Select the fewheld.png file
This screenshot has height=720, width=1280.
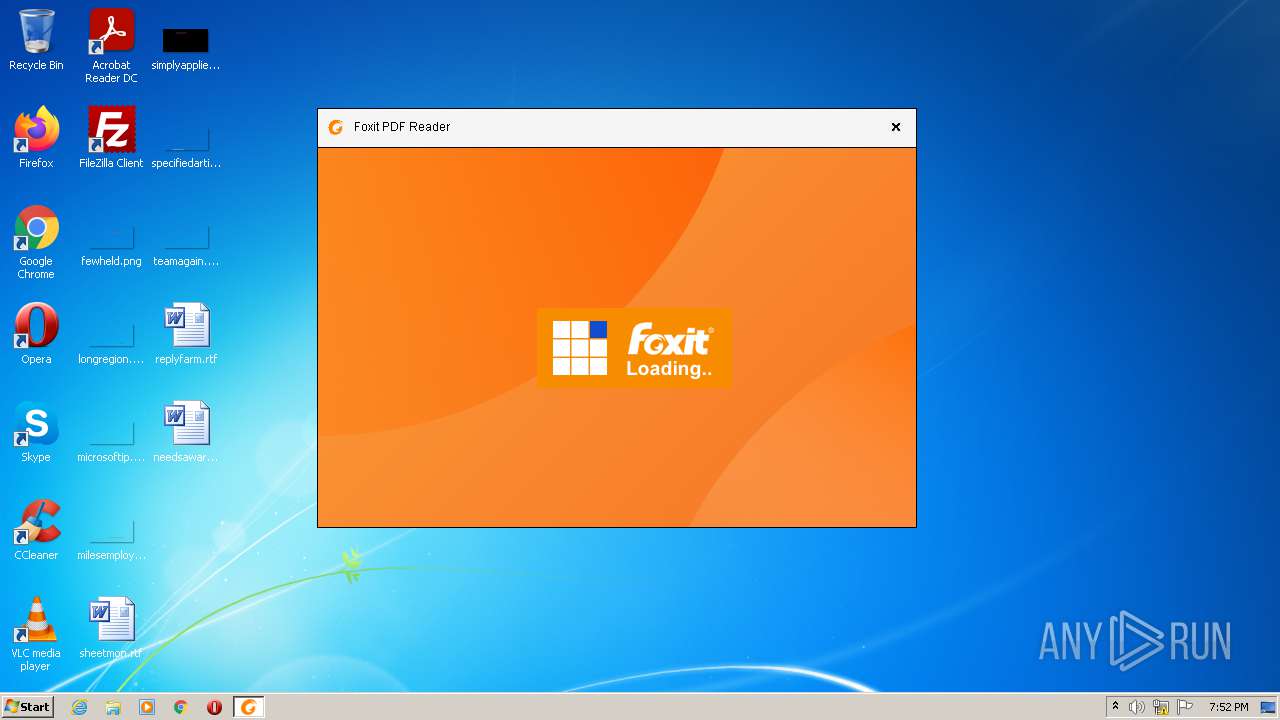pyautogui.click(x=111, y=245)
